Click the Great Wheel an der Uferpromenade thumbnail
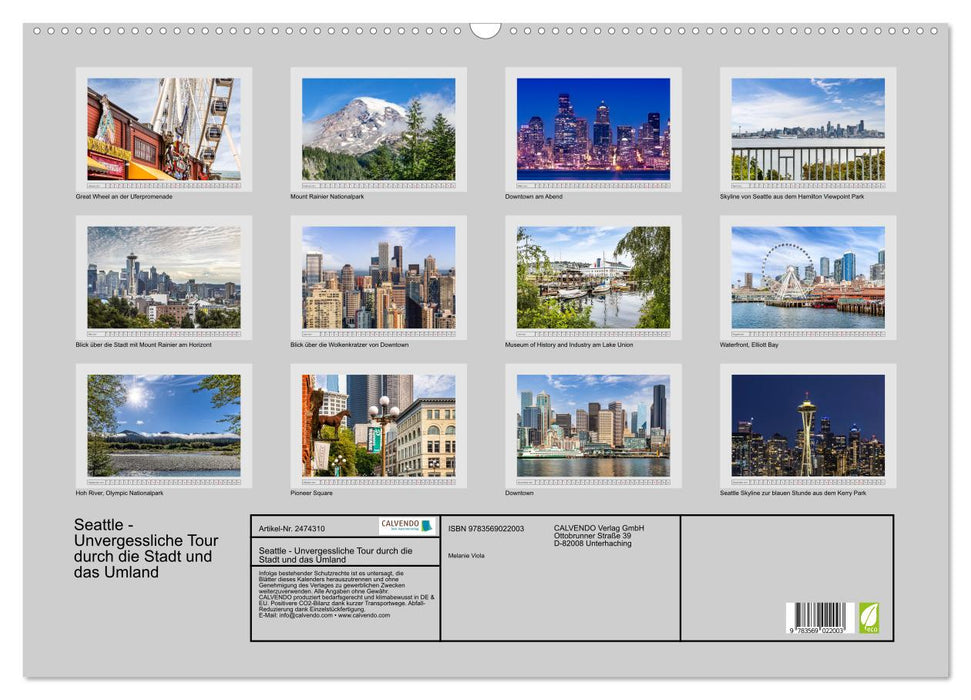Viewport: 971px width, 700px height. [163, 129]
